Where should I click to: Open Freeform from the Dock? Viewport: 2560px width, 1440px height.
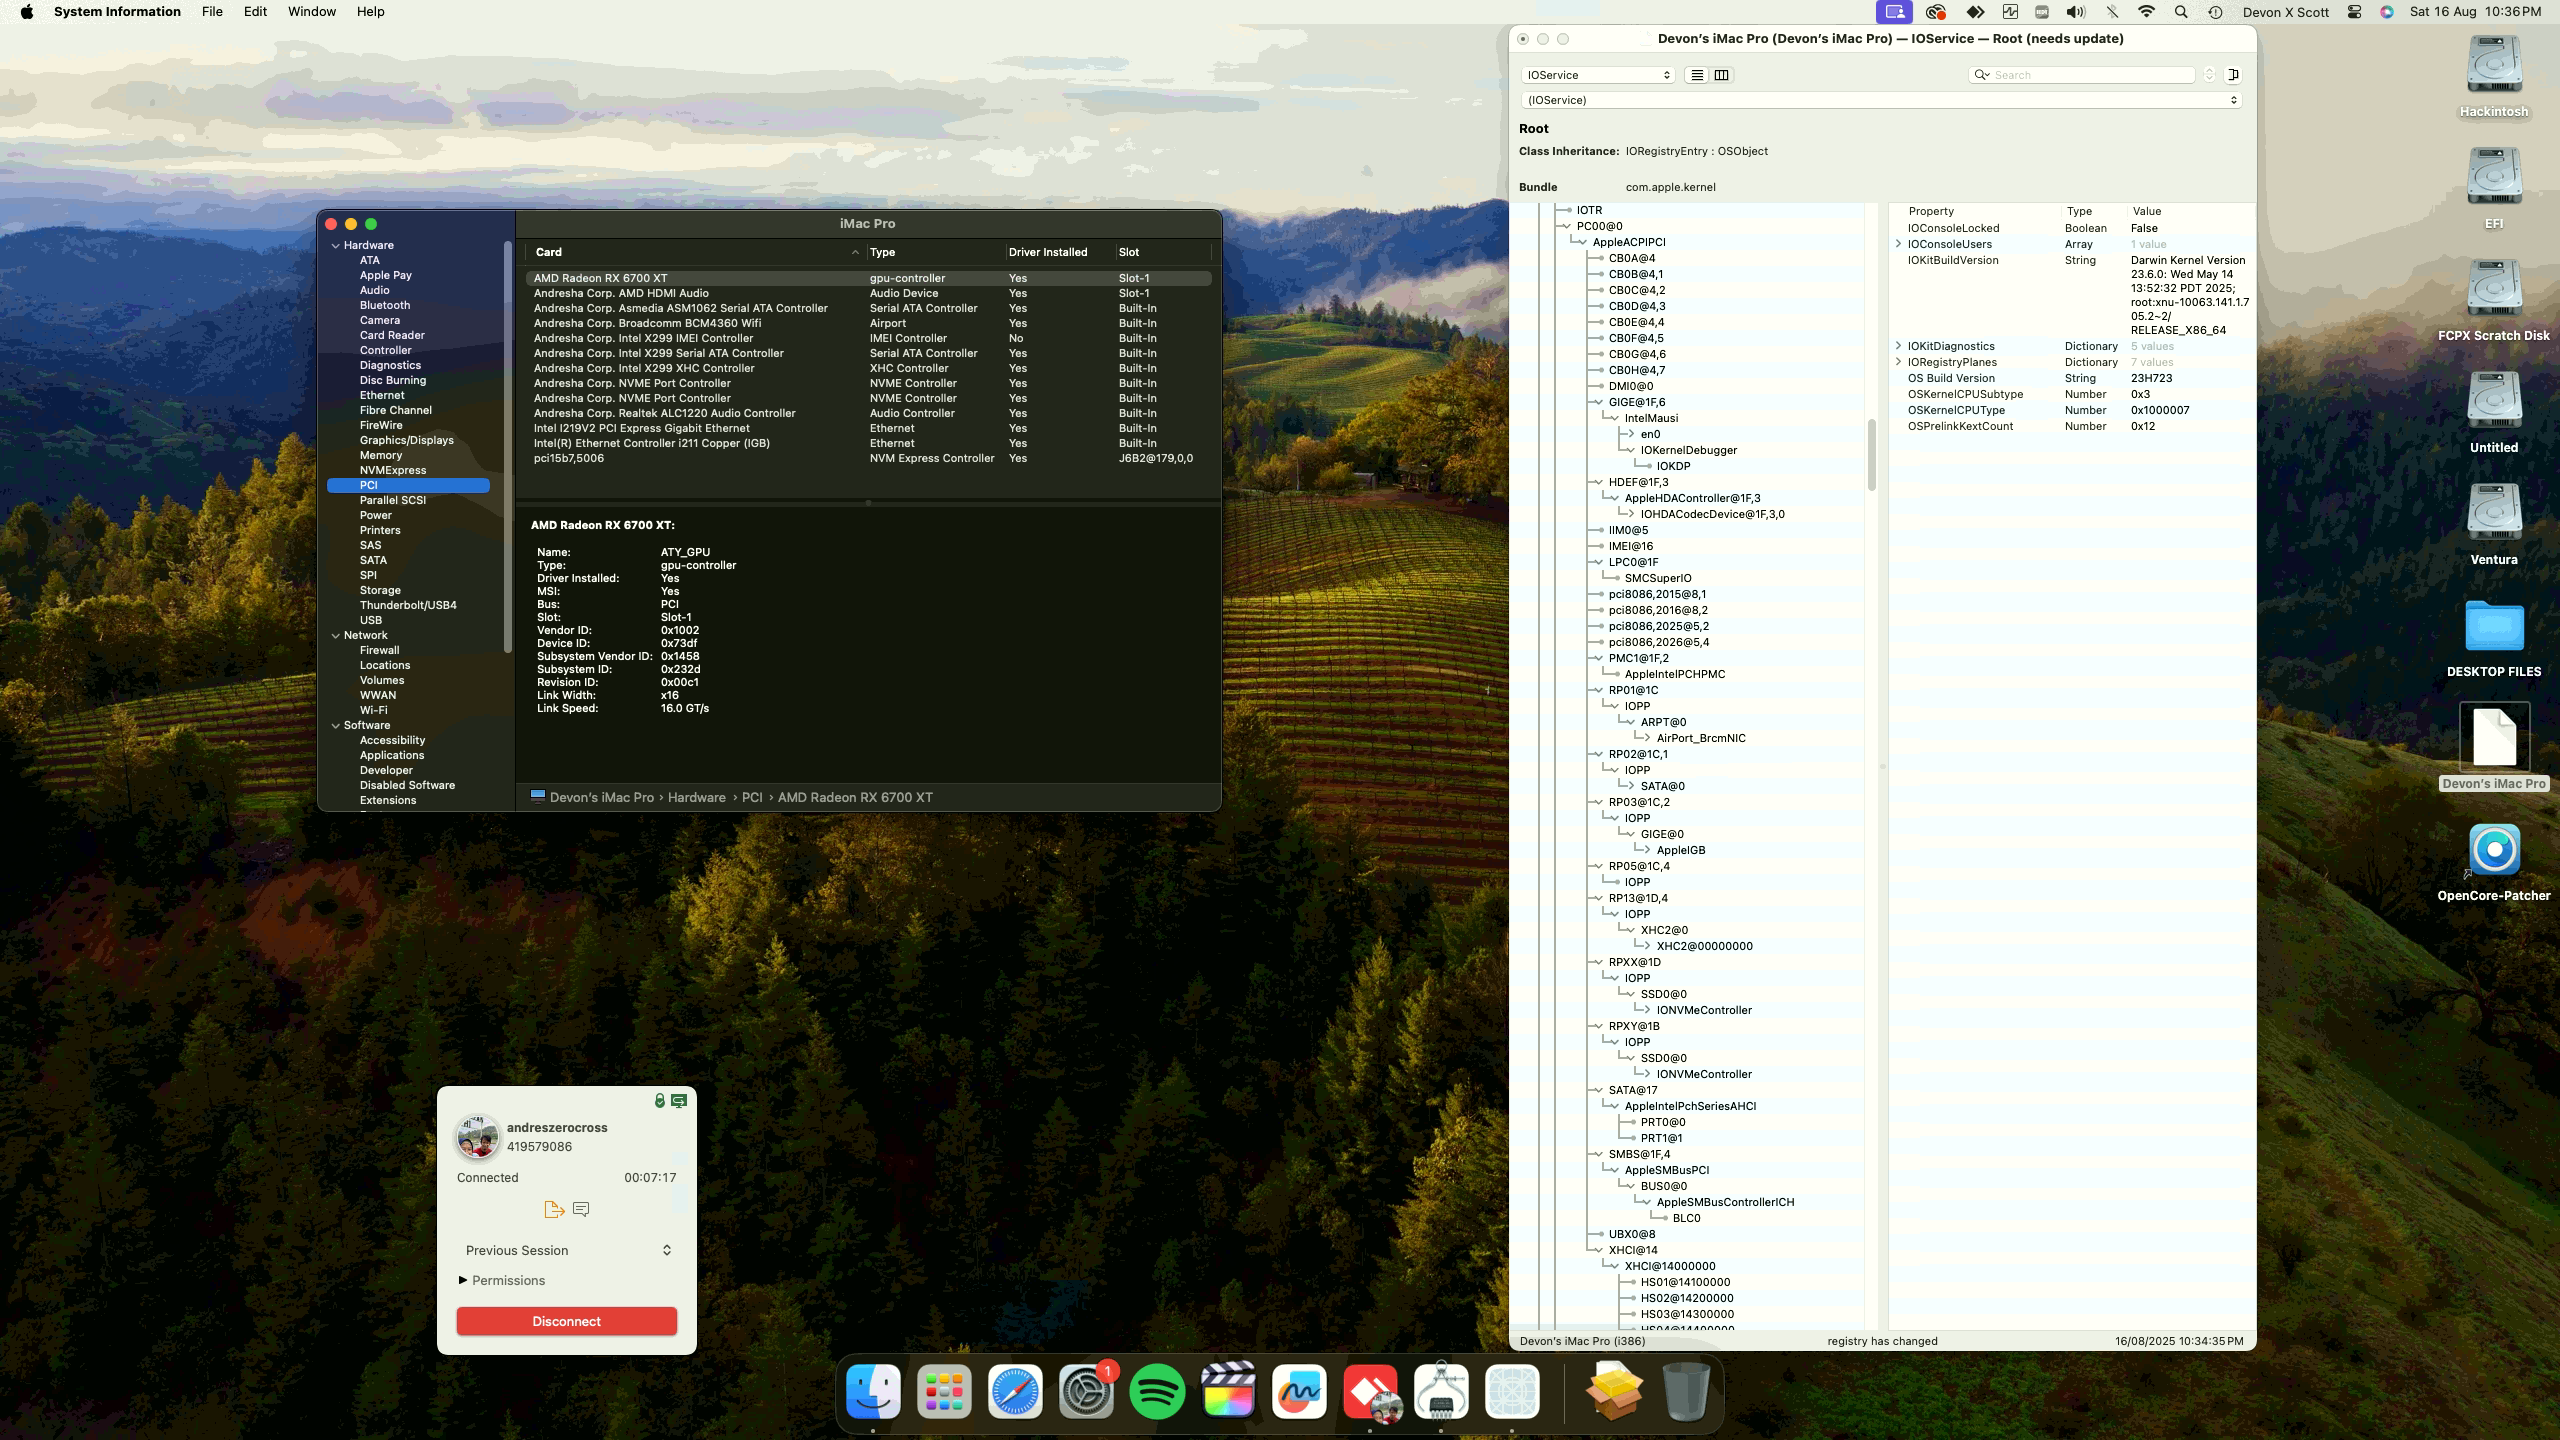click(1299, 1391)
